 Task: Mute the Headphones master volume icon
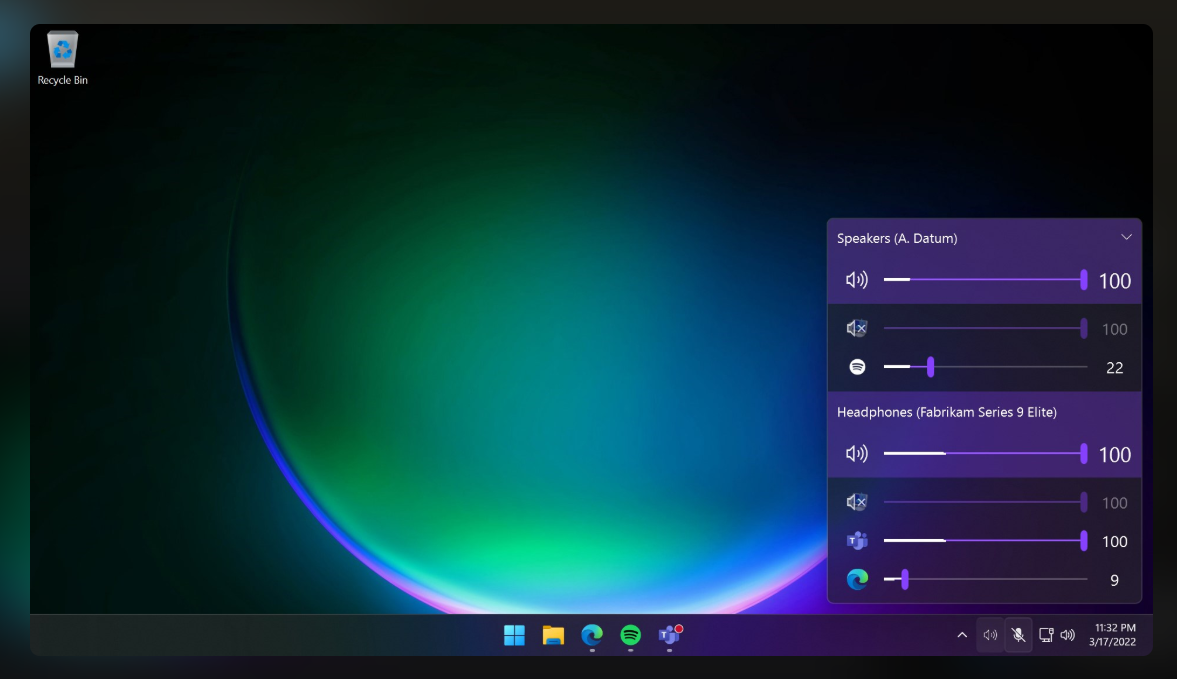point(856,454)
